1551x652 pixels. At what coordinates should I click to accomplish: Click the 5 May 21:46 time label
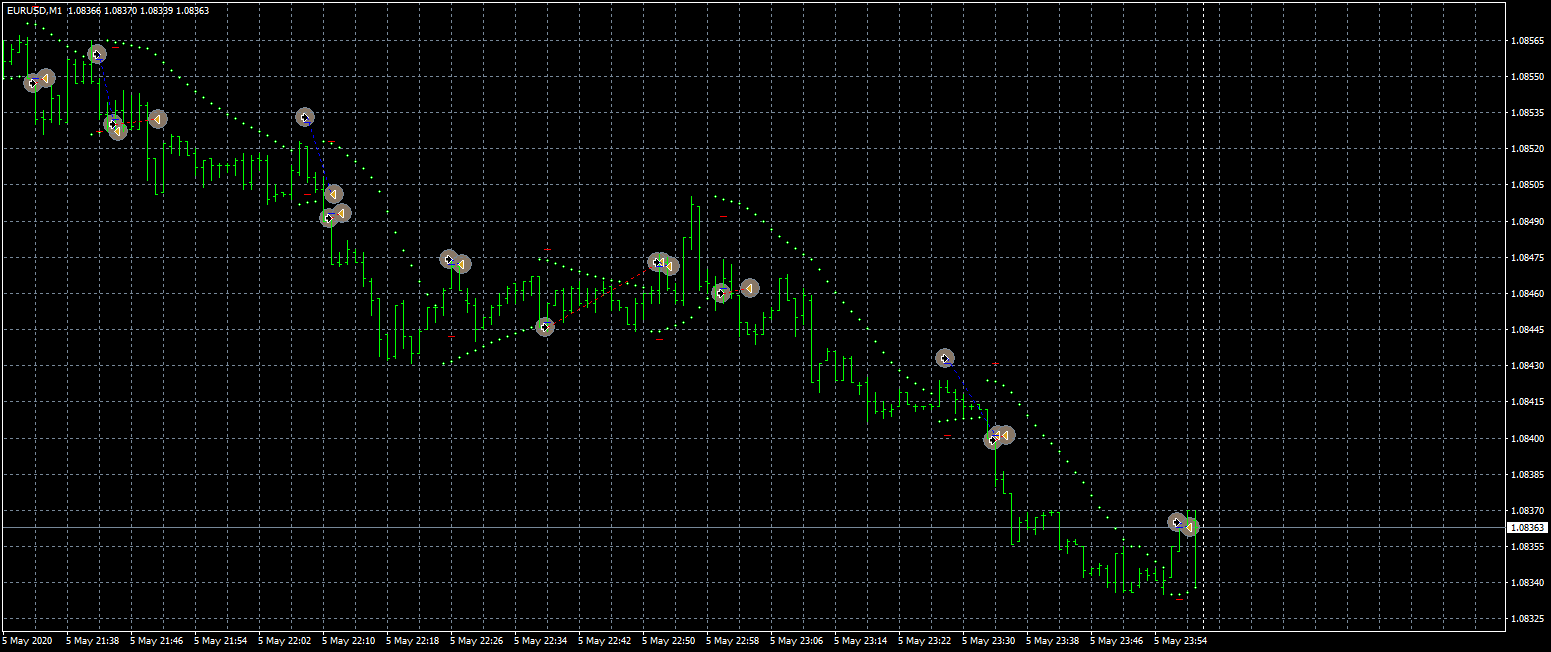click(x=157, y=640)
